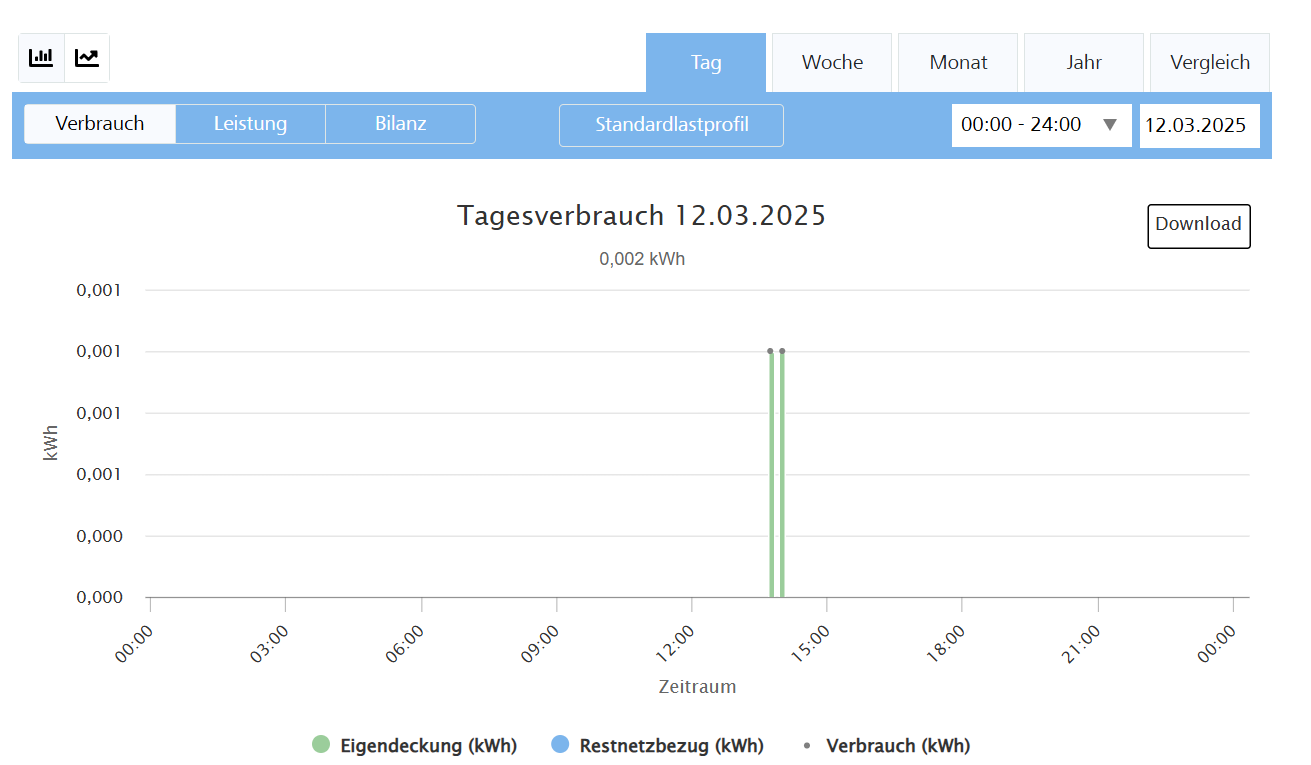Screen dimensions: 1311x765
Task: Switch to the Woche tab
Action: coord(832,62)
